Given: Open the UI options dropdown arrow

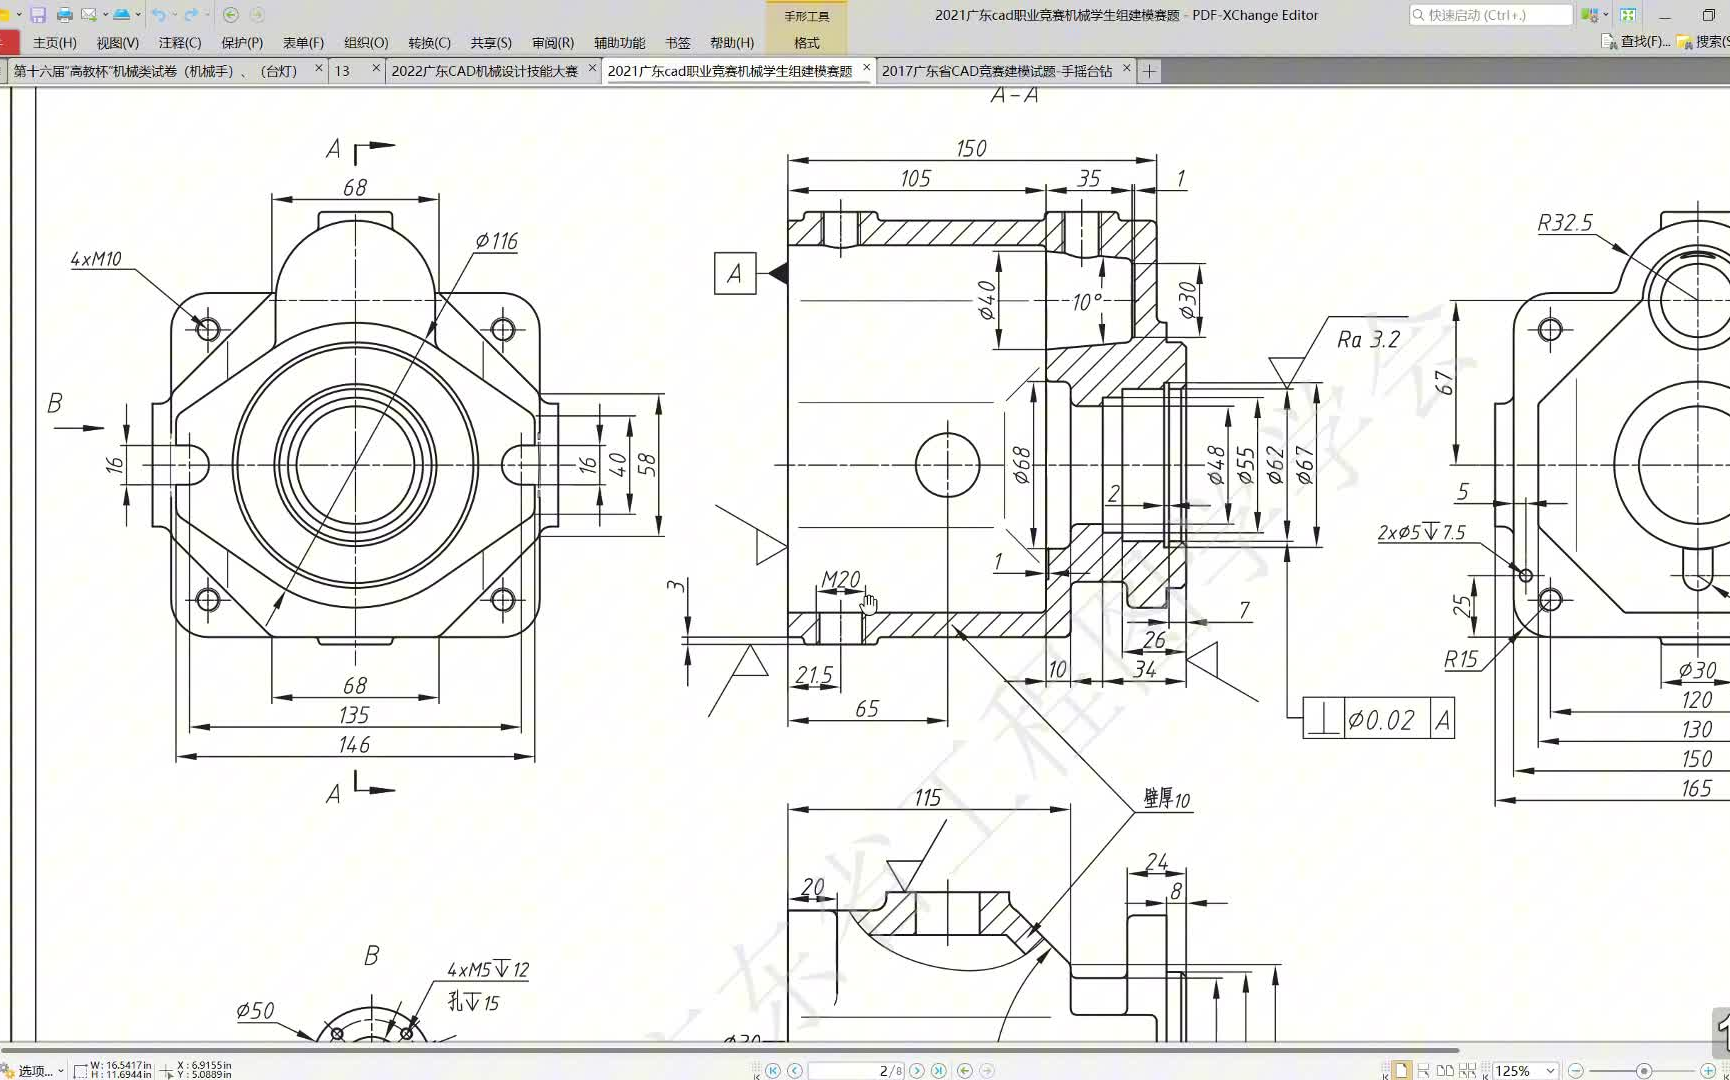Looking at the screenshot, I should click(1606, 15).
